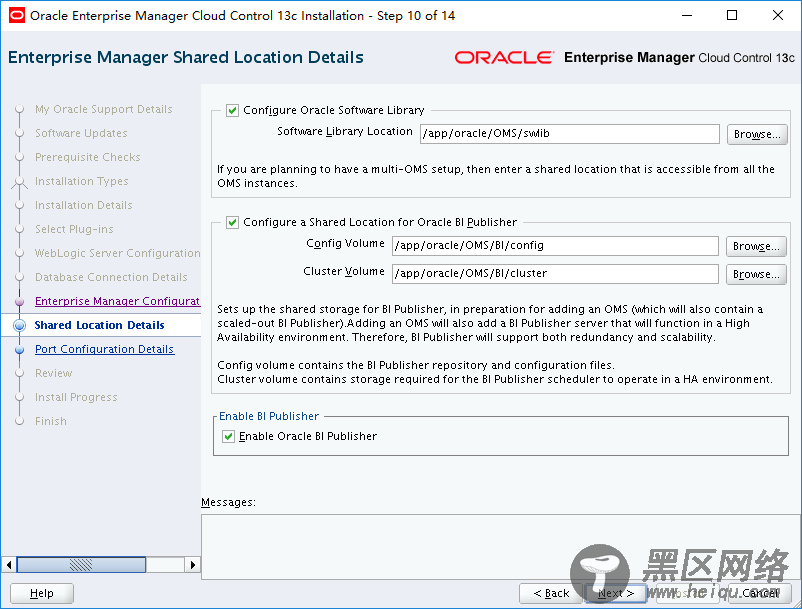The image size is (802, 609).
Task: Close the installer window
Action: 777,15
